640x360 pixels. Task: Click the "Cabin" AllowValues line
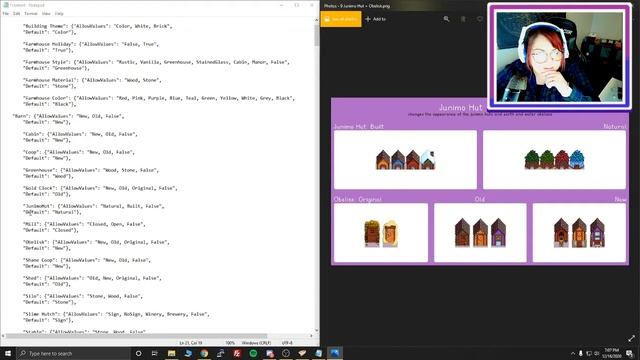pos(80,134)
